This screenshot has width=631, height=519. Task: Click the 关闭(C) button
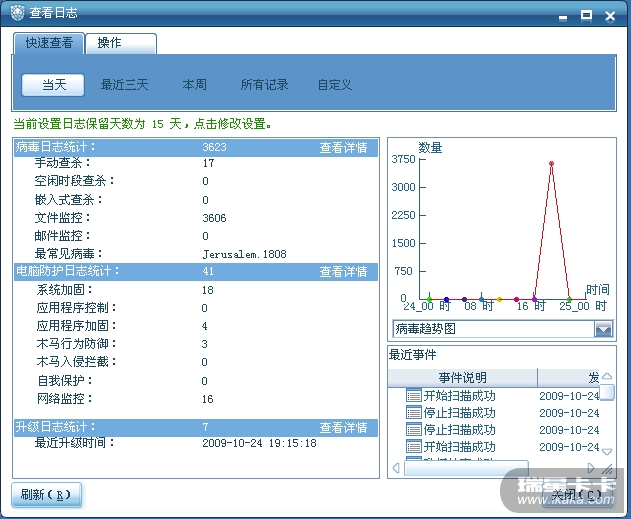pyautogui.click(x=577, y=495)
